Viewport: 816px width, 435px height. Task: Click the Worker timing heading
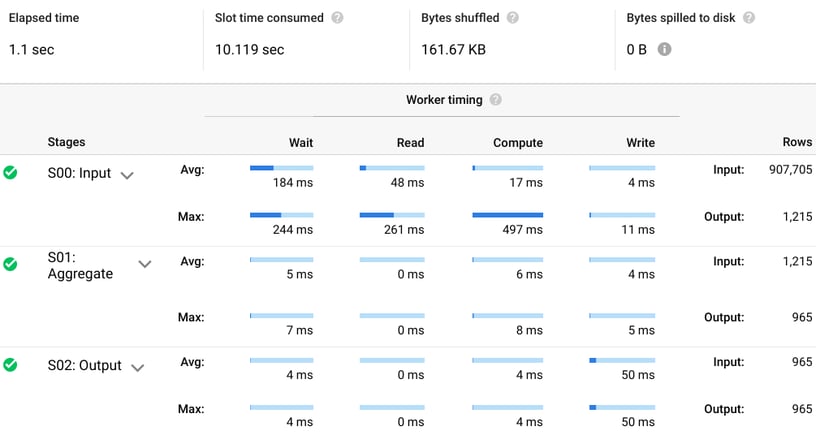(x=444, y=99)
